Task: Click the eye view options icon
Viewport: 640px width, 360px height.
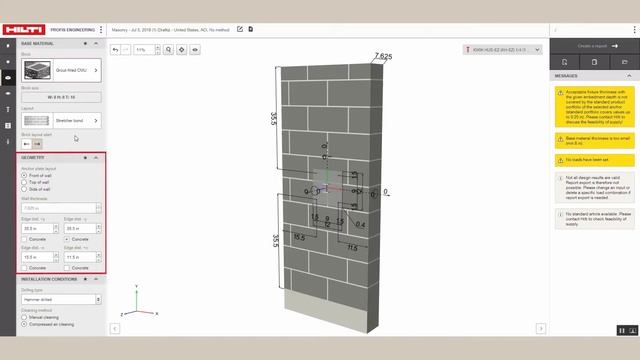Action: [195, 50]
